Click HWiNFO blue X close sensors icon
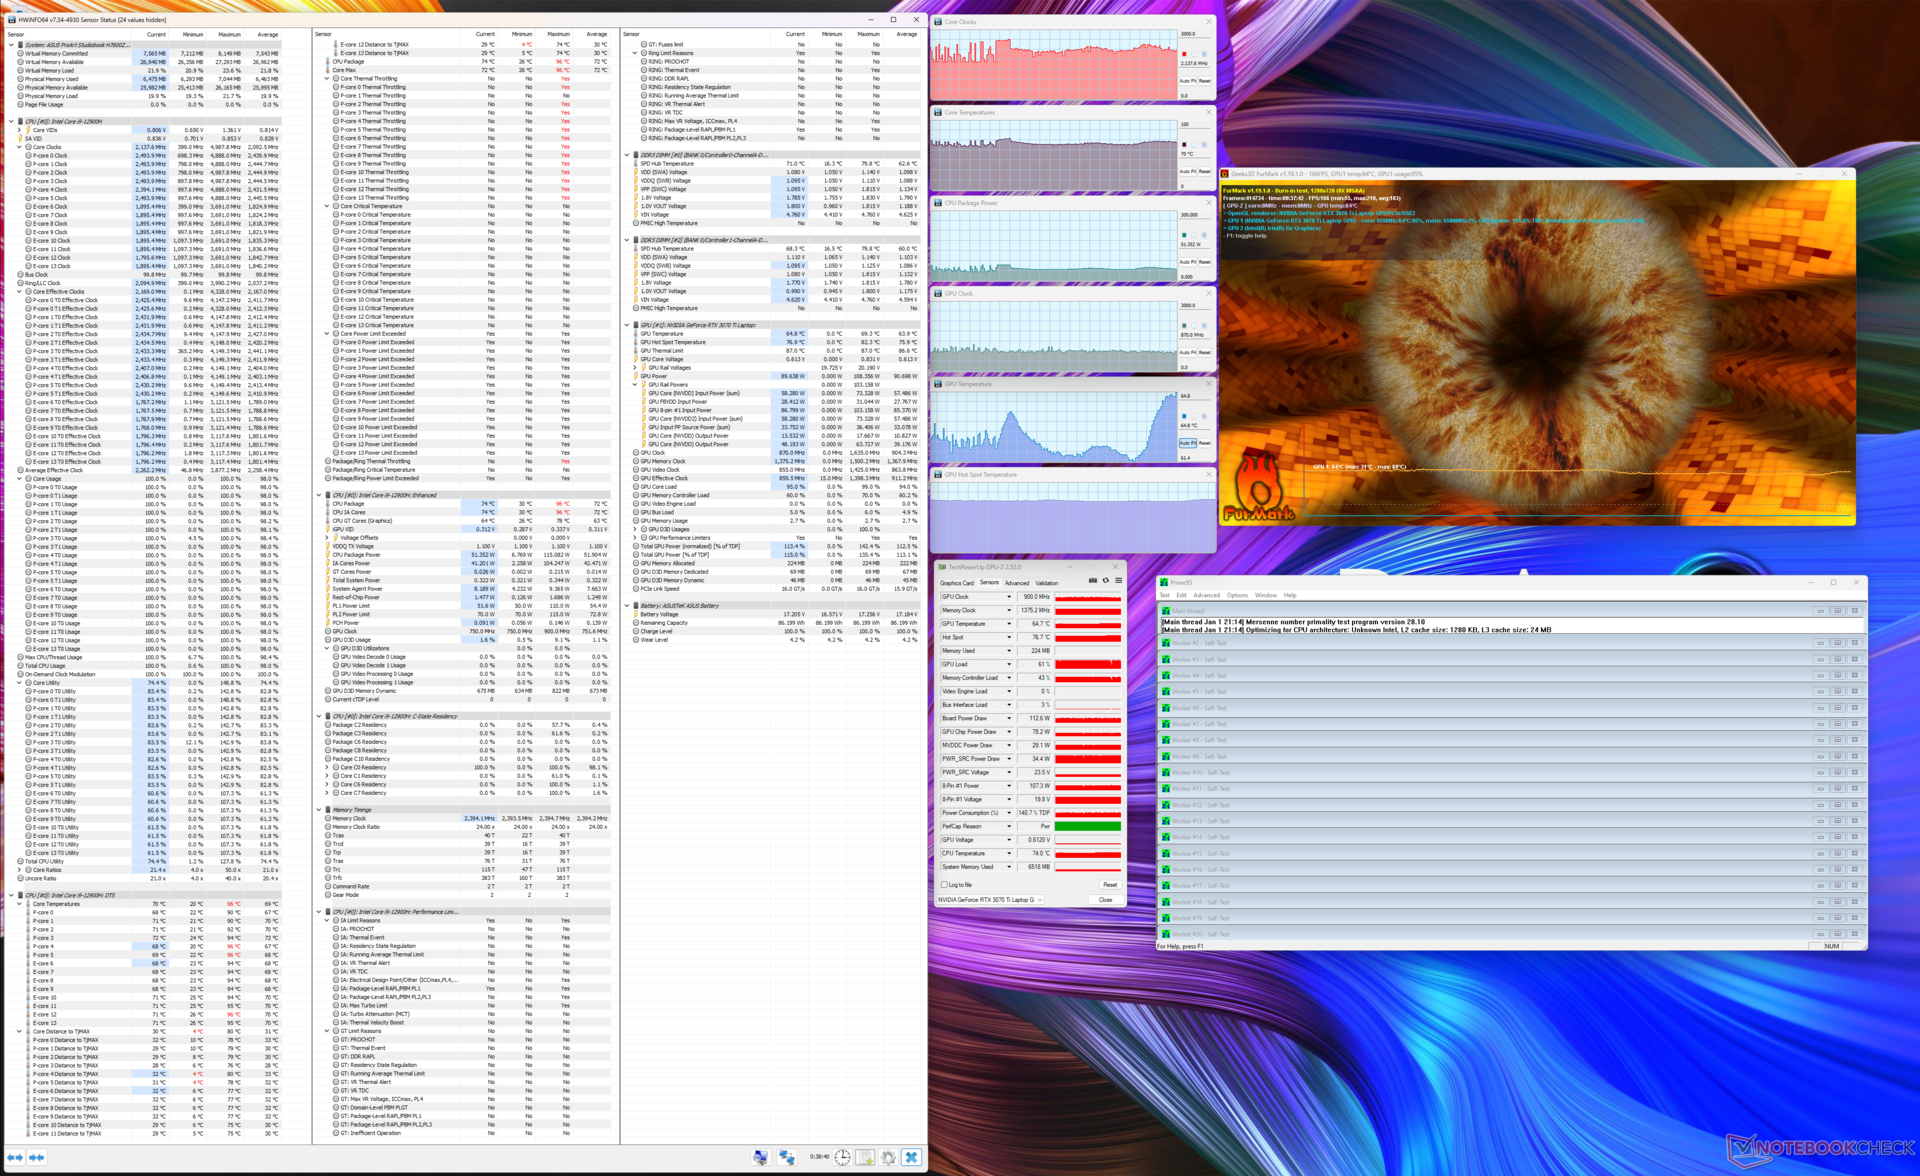The width and height of the screenshot is (1920, 1176). click(x=911, y=1157)
